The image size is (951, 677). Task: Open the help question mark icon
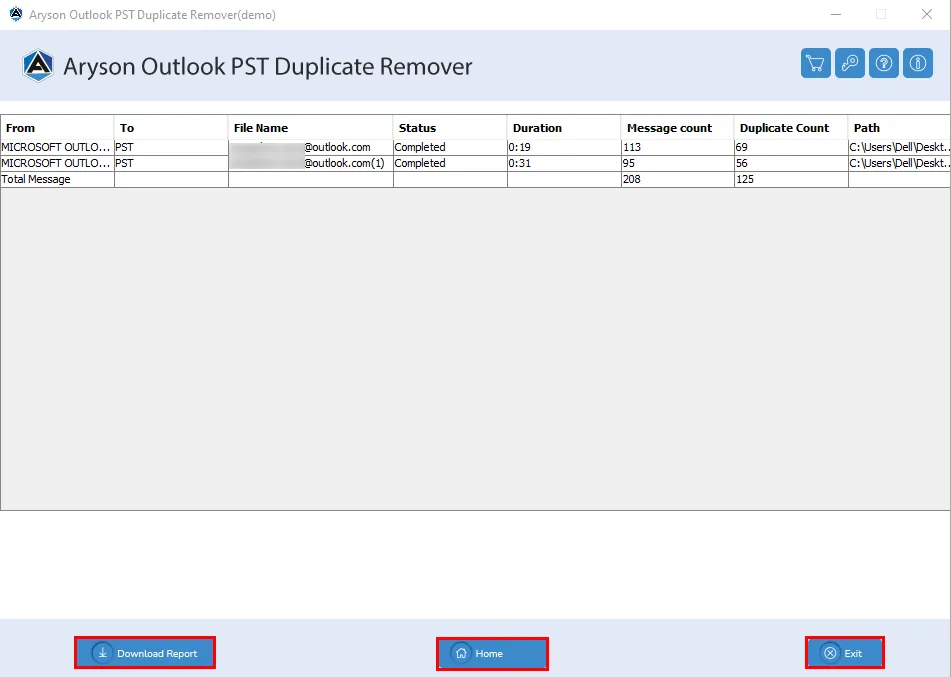pyautogui.click(x=884, y=63)
